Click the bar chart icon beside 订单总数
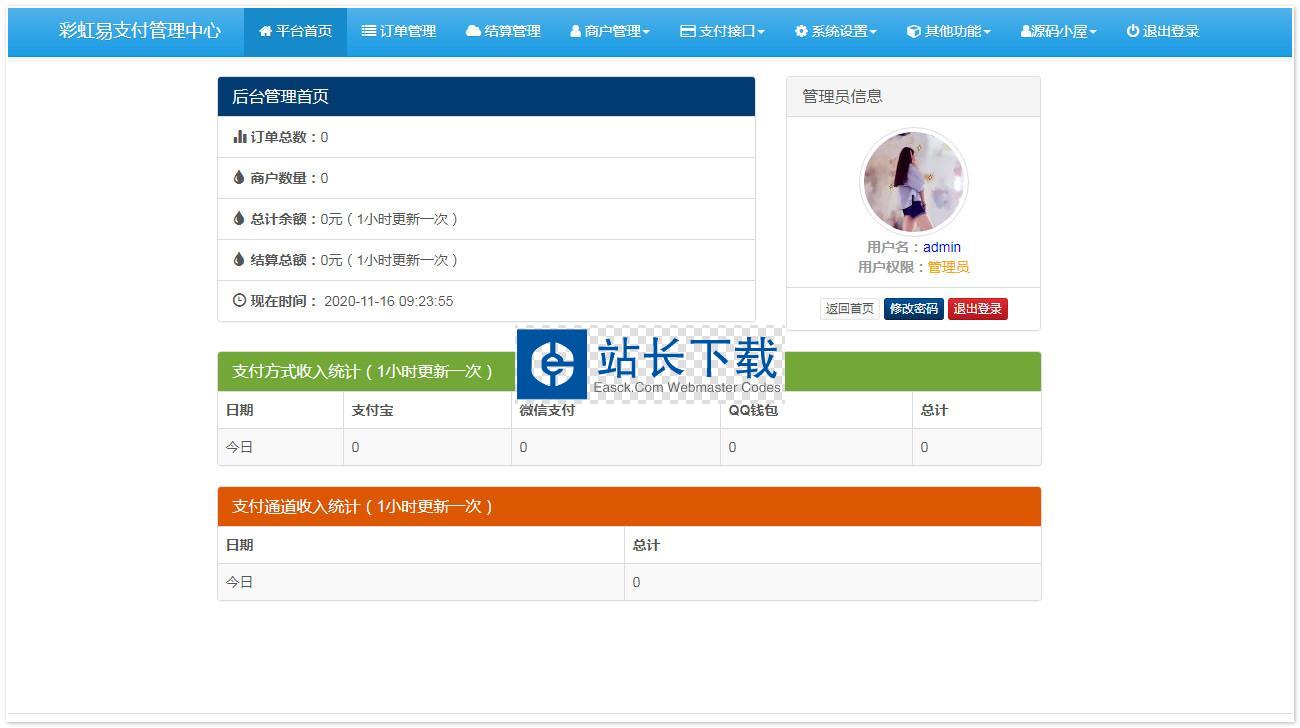Viewport: 1300px width, 728px height. [x=240, y=137]
